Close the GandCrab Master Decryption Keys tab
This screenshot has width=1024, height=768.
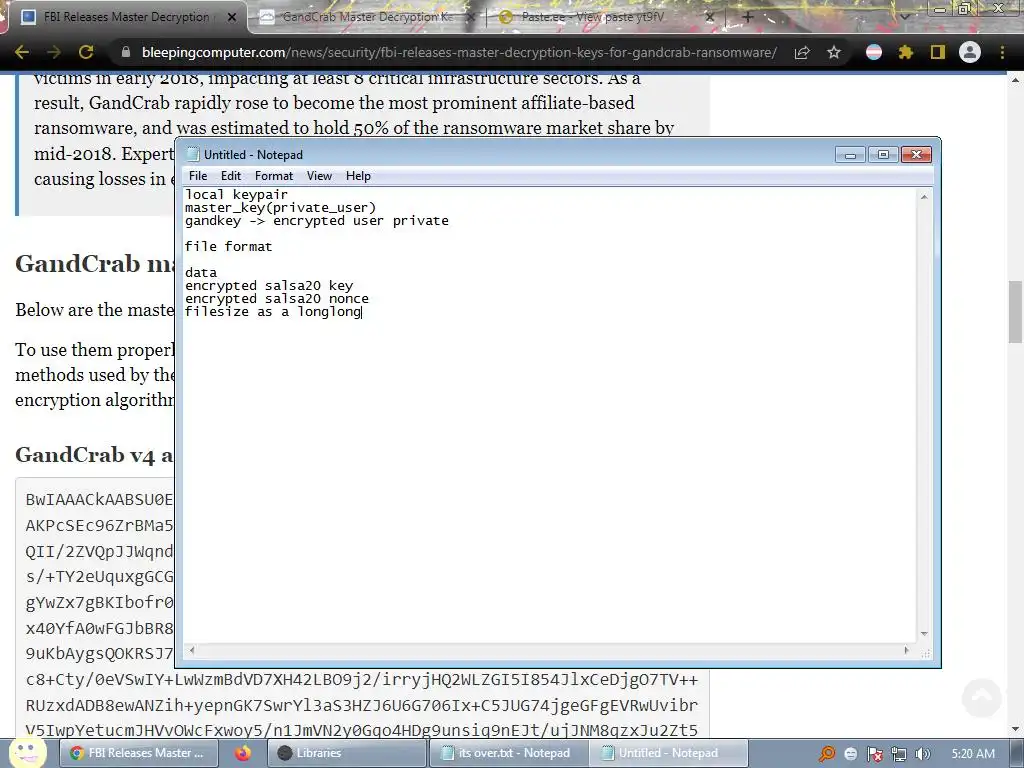(x=471, y=18)
